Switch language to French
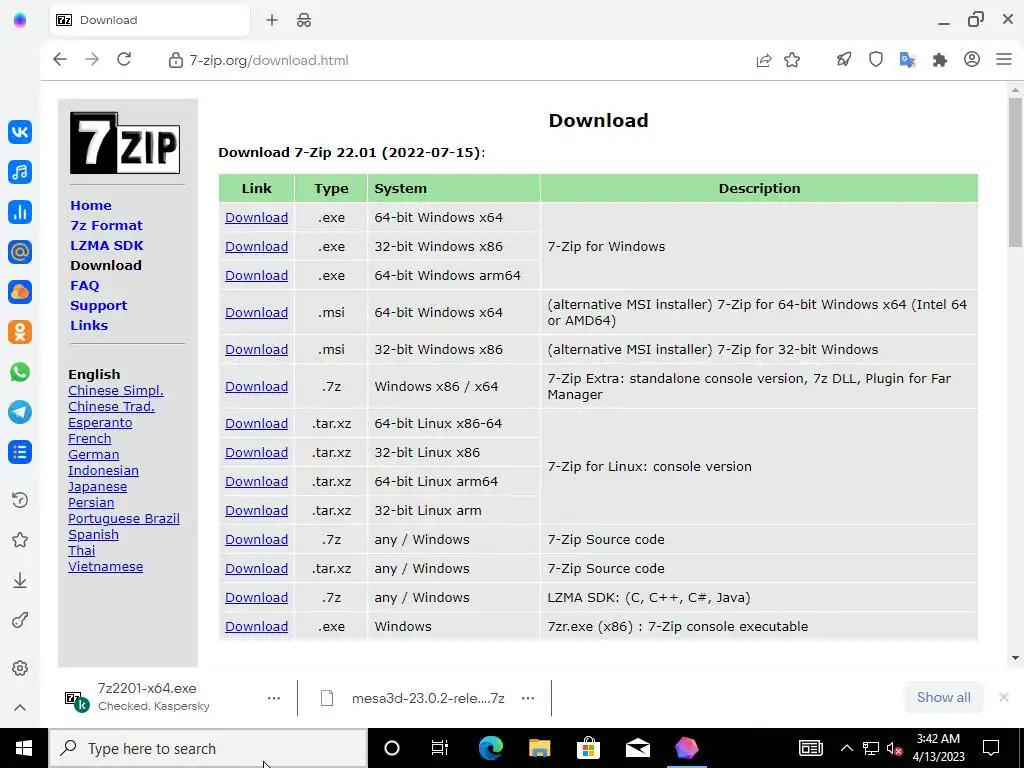 click(89, 439)
